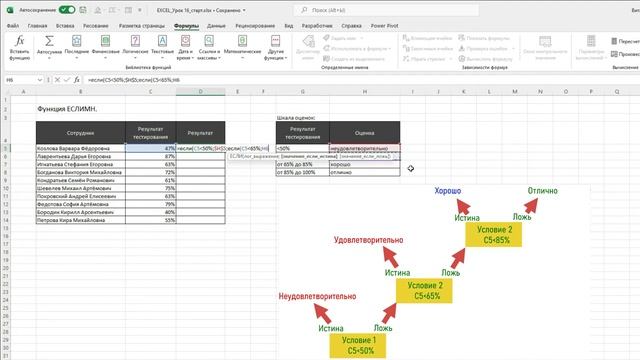Confirm formula entry with the checkmark button
This screenshot has height=360, width=640.
[67, 80]
